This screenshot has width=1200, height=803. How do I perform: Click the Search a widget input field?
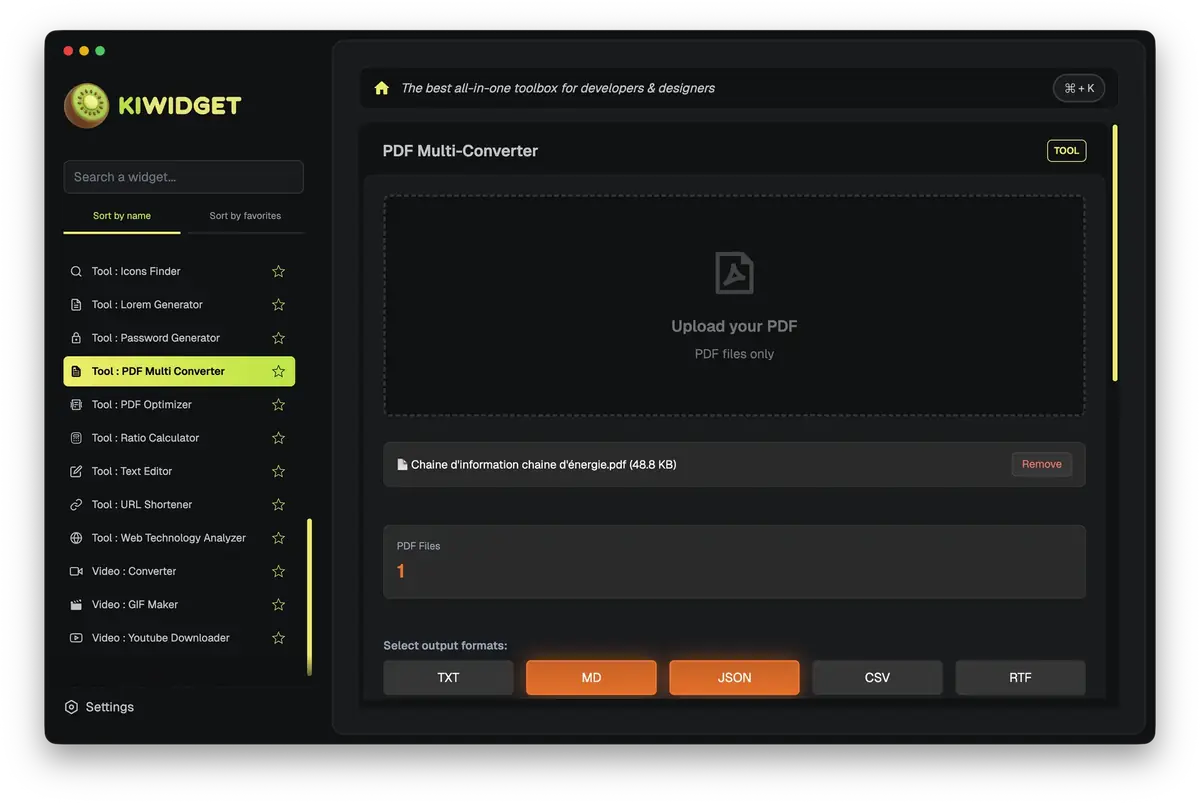tap(183, 176)
